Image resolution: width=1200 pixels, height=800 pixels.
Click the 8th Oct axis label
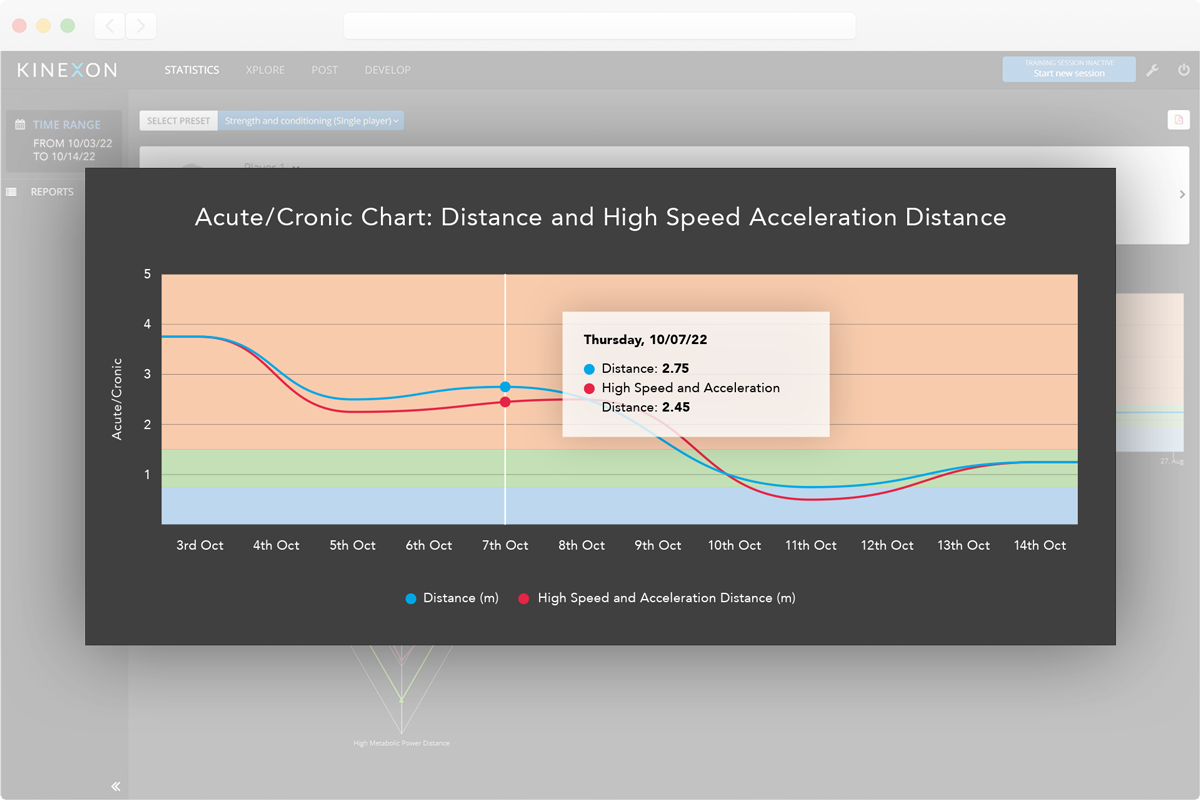point(582,545)
